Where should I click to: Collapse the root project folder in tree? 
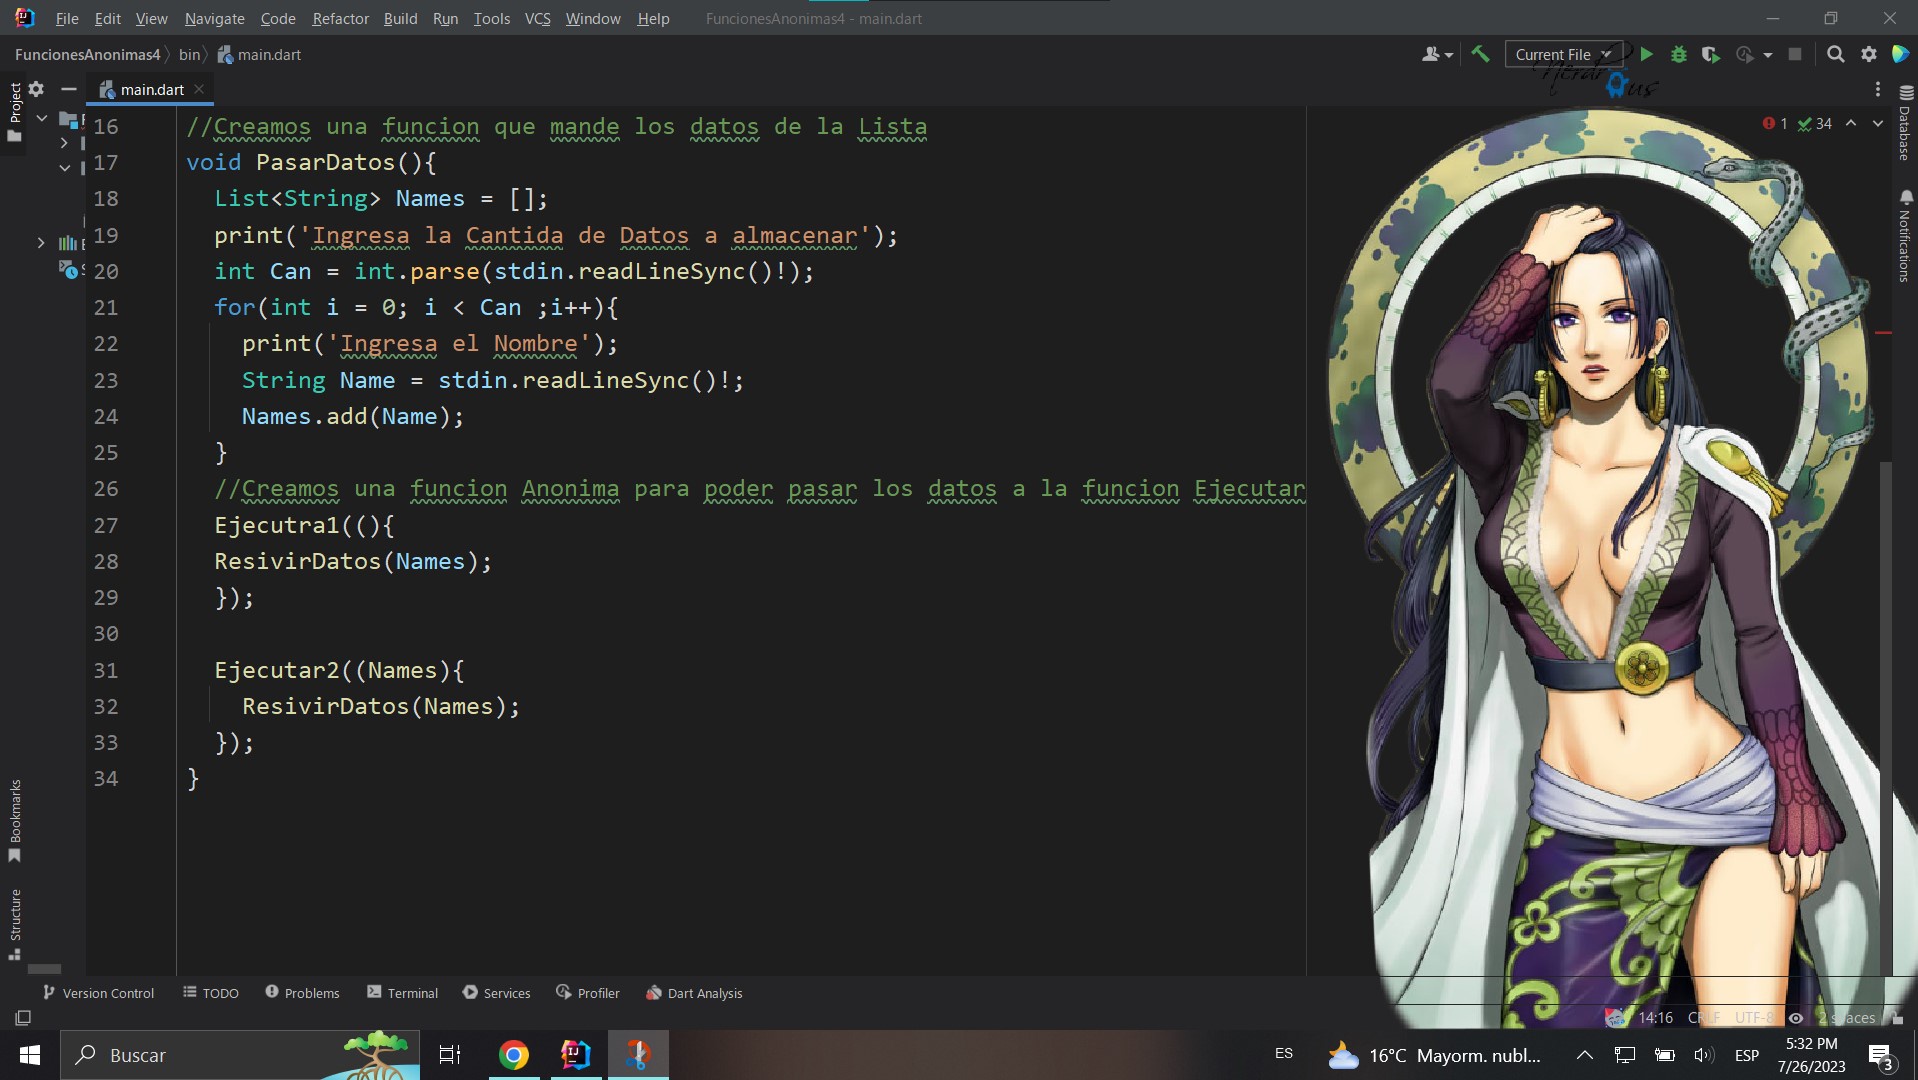point(42,119)
